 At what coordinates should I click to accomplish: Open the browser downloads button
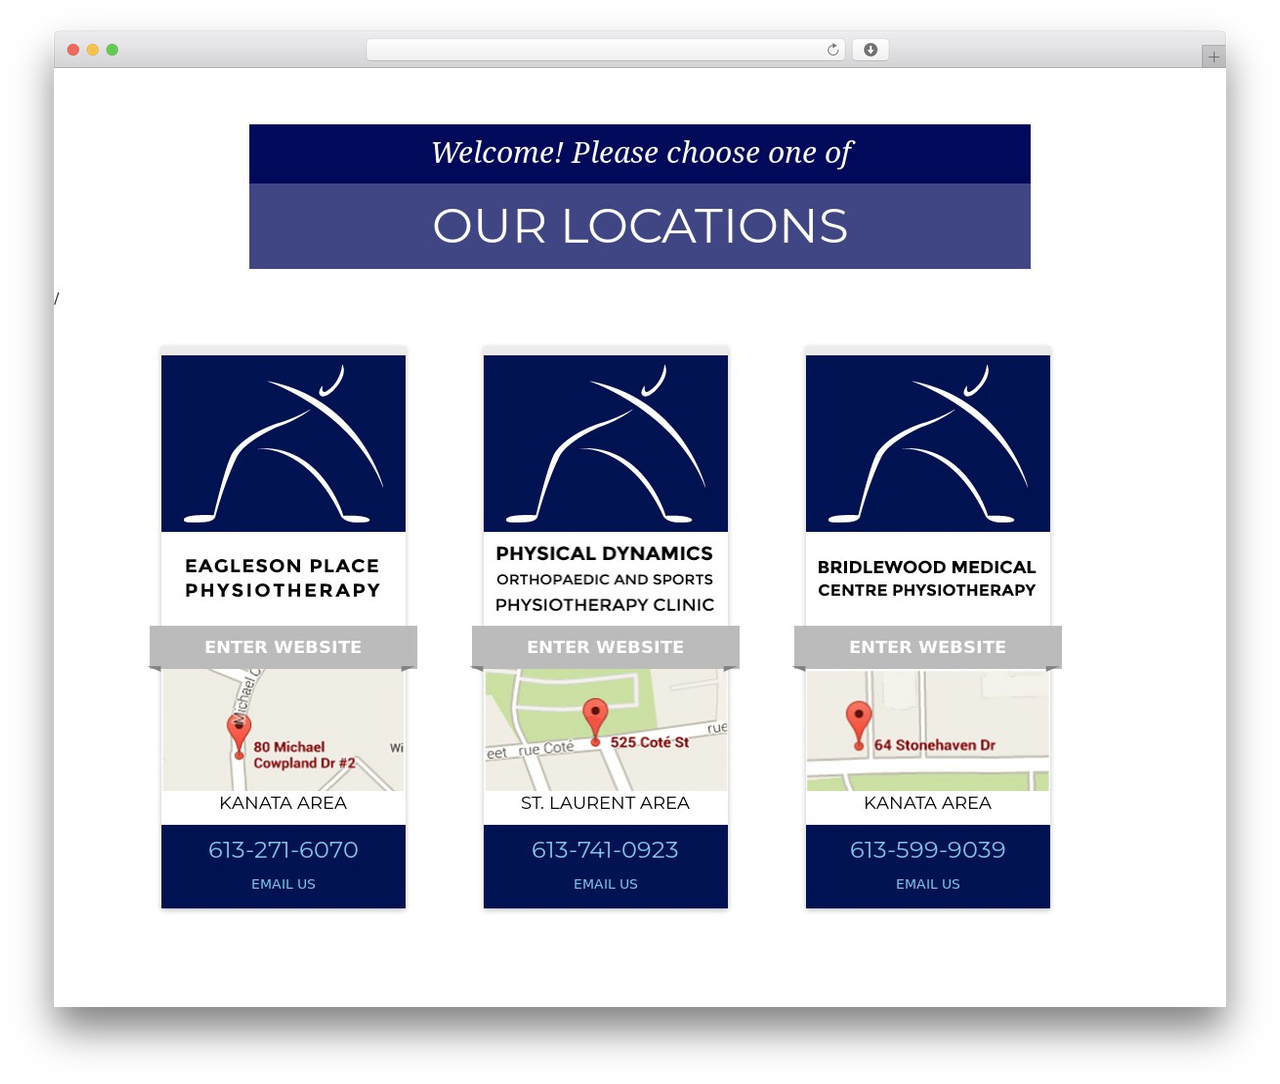coord(870,50)
